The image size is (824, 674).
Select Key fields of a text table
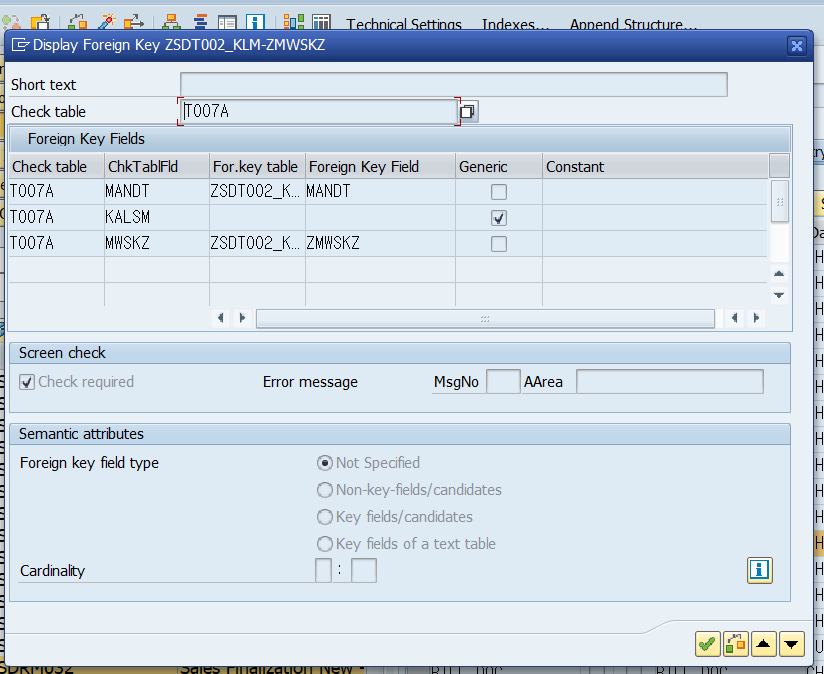pos(323,543)
